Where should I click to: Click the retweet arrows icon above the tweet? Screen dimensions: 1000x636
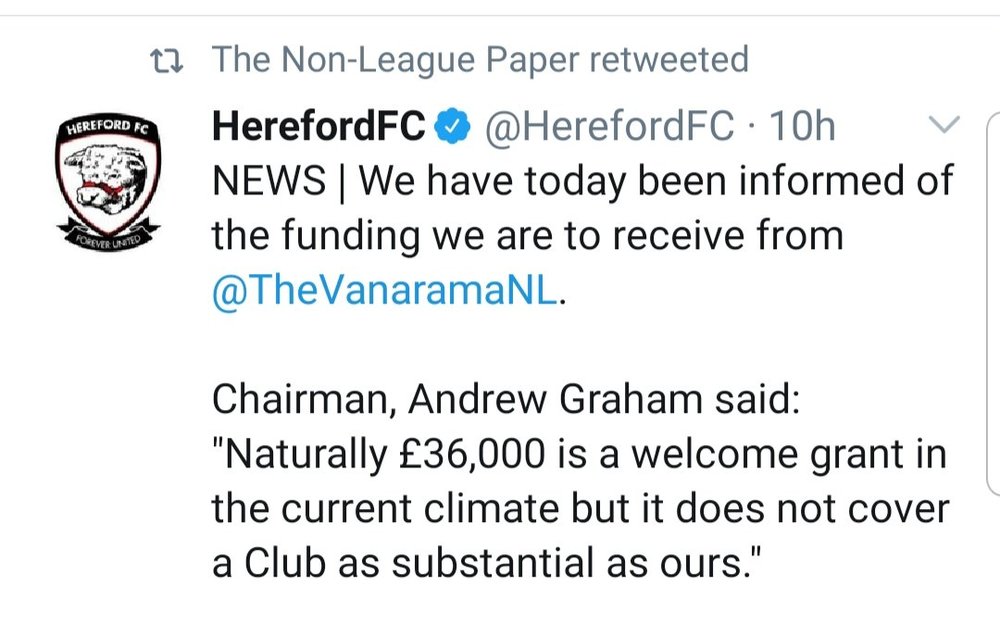[166, 61]
